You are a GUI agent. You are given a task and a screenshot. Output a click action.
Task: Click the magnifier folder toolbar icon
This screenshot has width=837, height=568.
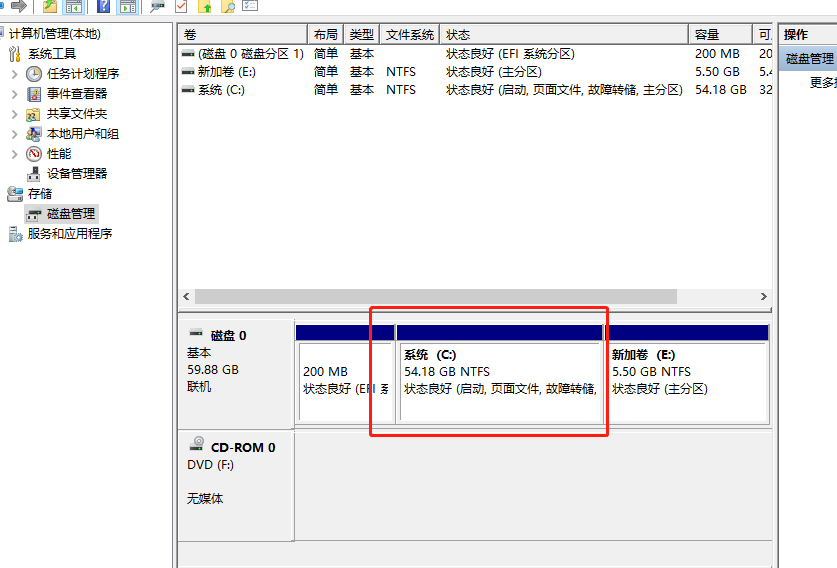coord(228,6)
